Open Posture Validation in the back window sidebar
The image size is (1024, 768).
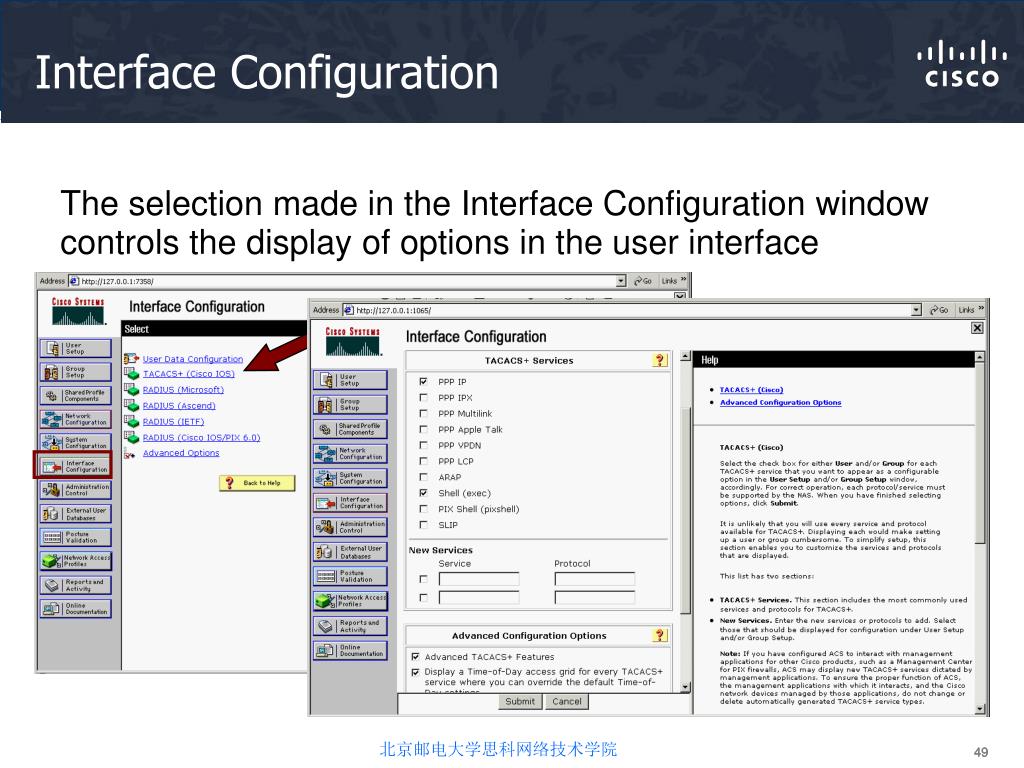point(75,536)
